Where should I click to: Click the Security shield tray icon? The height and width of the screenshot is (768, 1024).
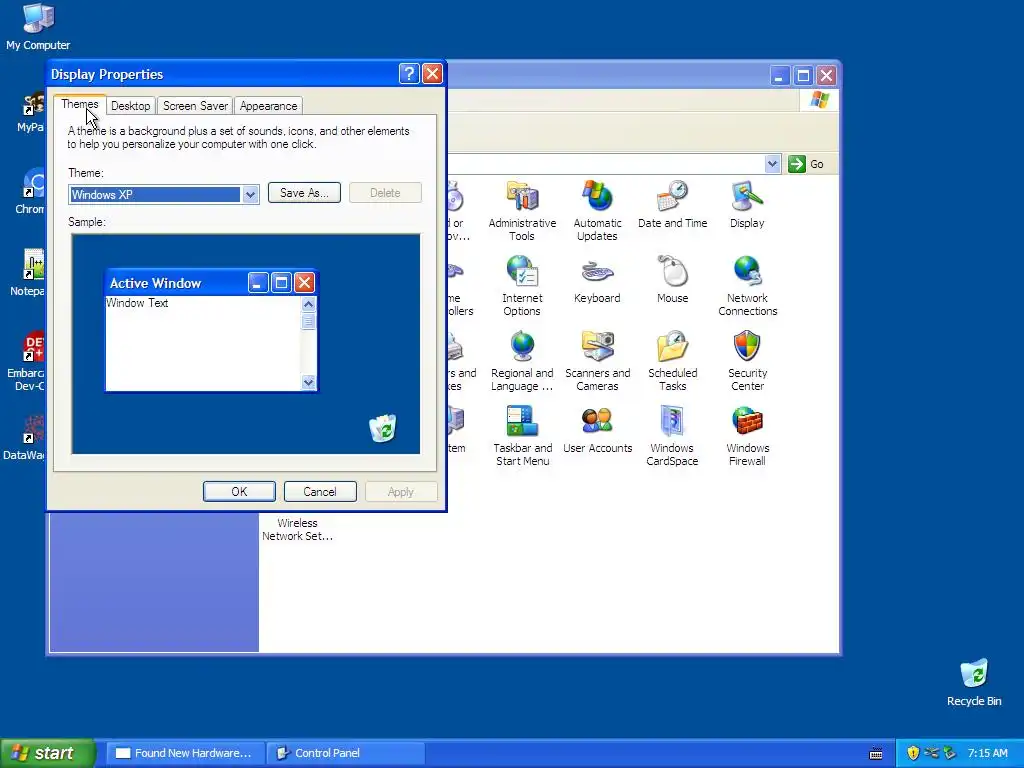[x=913, y=753]
